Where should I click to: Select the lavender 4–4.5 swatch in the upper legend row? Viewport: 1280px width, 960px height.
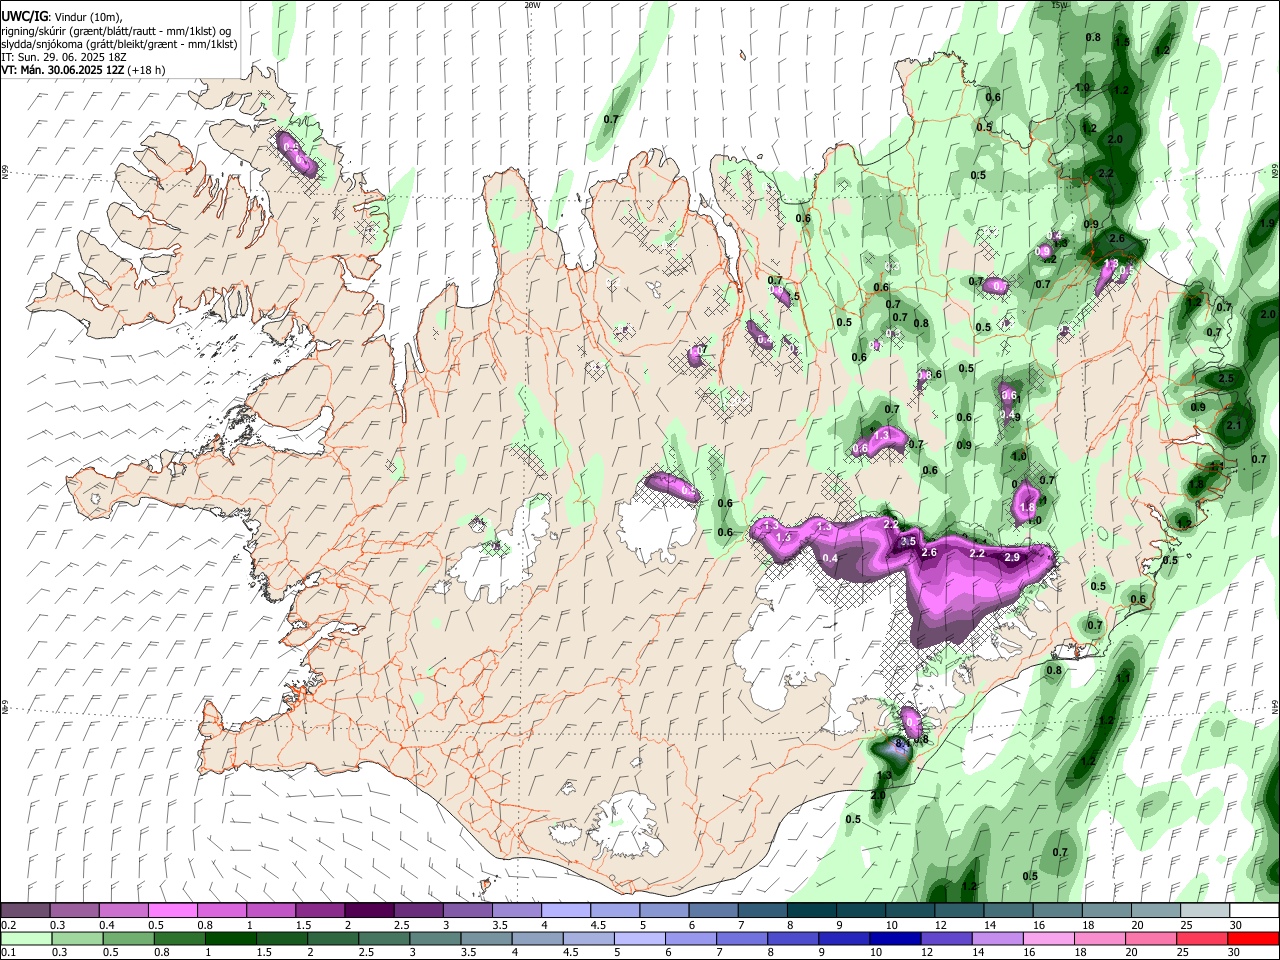coord(565,911)
